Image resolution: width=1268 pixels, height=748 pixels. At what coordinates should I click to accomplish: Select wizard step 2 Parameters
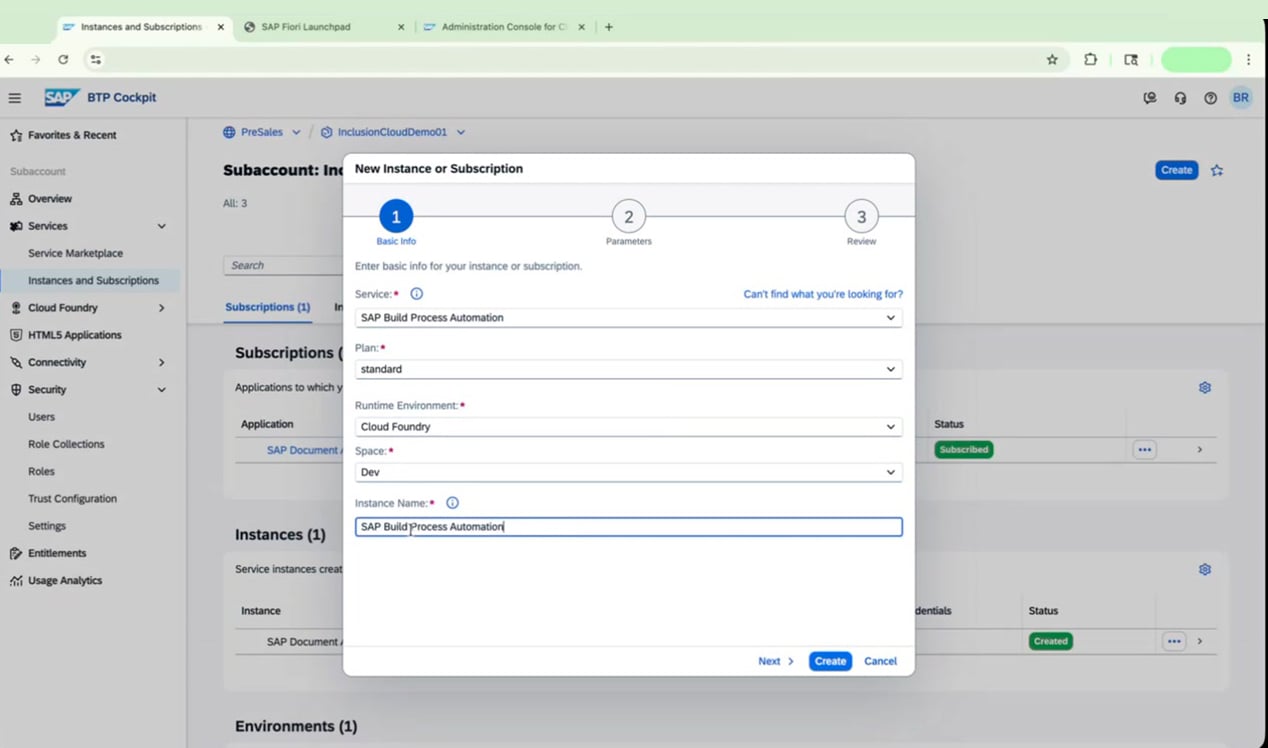[x=628, y=216]
